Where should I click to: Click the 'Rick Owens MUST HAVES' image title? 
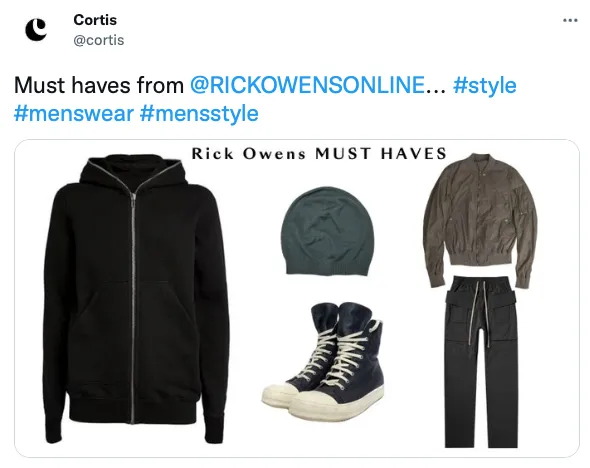pos(319,153)
